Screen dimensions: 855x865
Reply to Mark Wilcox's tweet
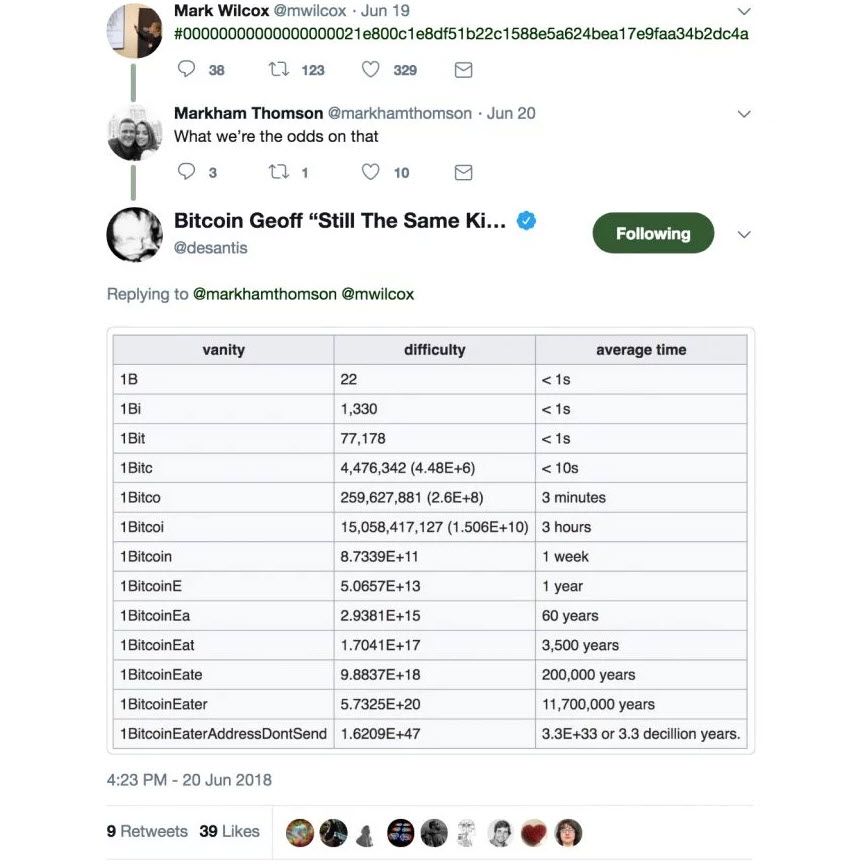tap(186, 70)
